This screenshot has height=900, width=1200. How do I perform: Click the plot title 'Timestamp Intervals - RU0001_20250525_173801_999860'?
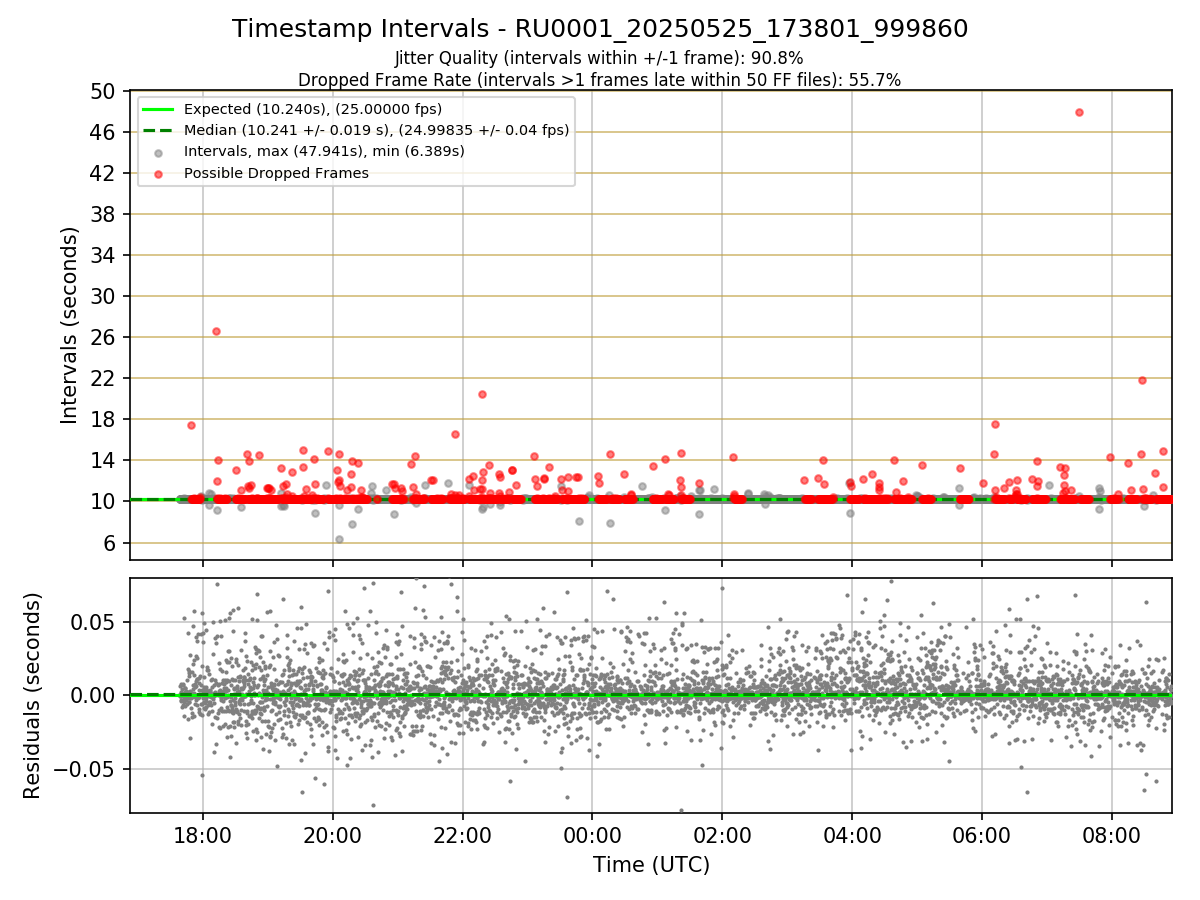click(600, 29)
